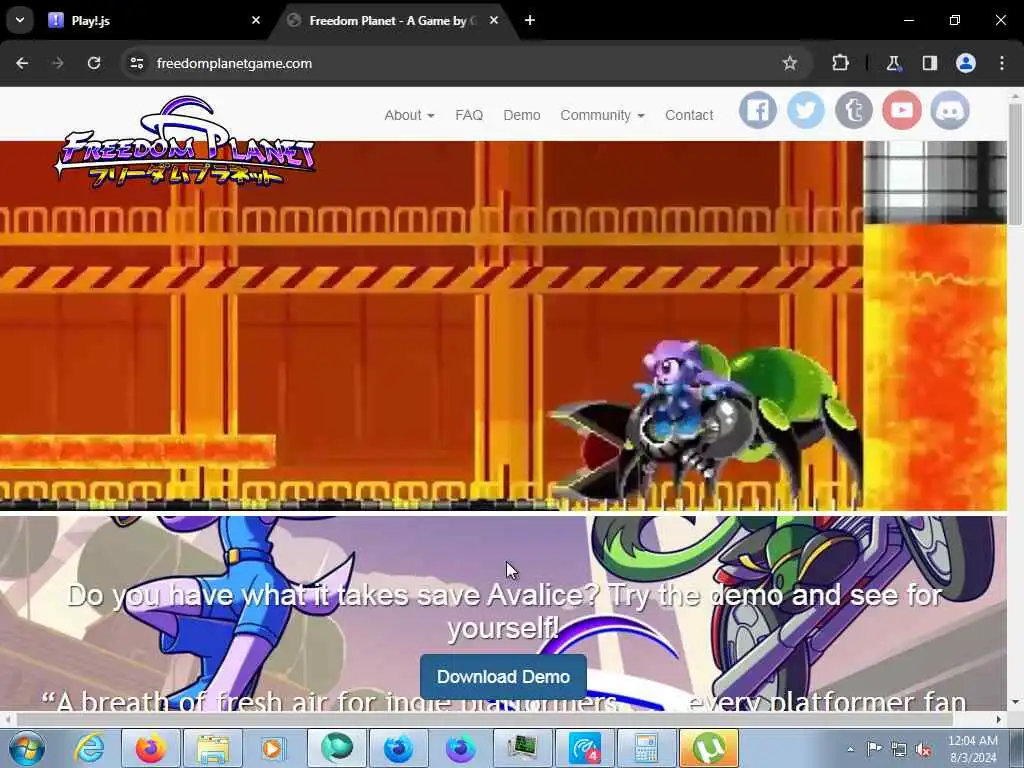Open Windows Explorer folder from taskbar

point(213,748)
